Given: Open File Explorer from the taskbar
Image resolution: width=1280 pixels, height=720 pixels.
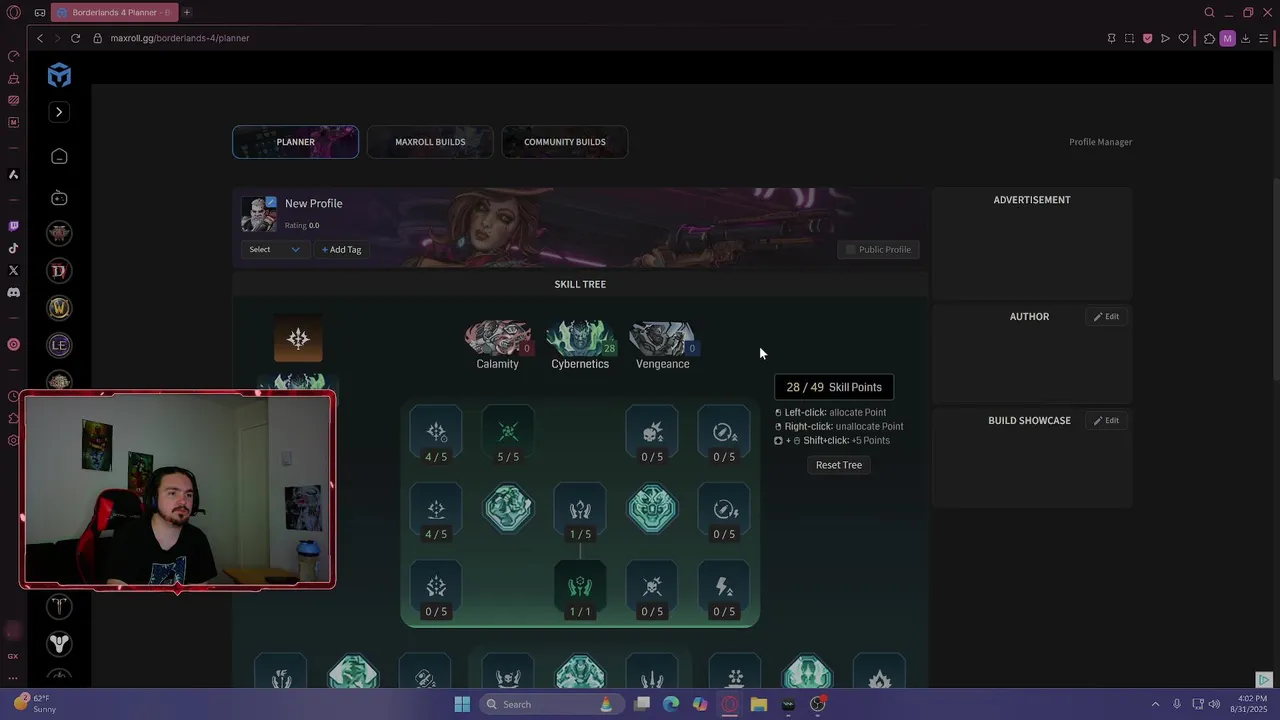Looking at the screenshot, I should (x=759, y=704).
